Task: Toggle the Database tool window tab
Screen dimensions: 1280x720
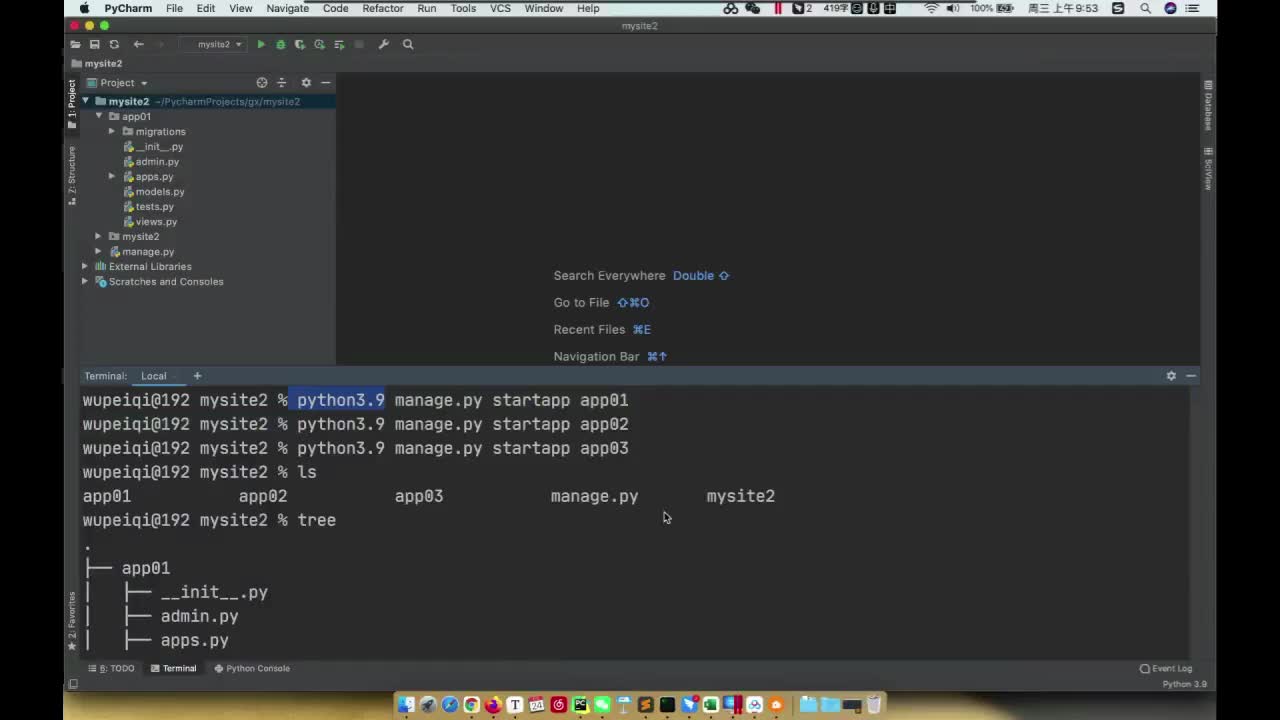Action: (1208, 106)
